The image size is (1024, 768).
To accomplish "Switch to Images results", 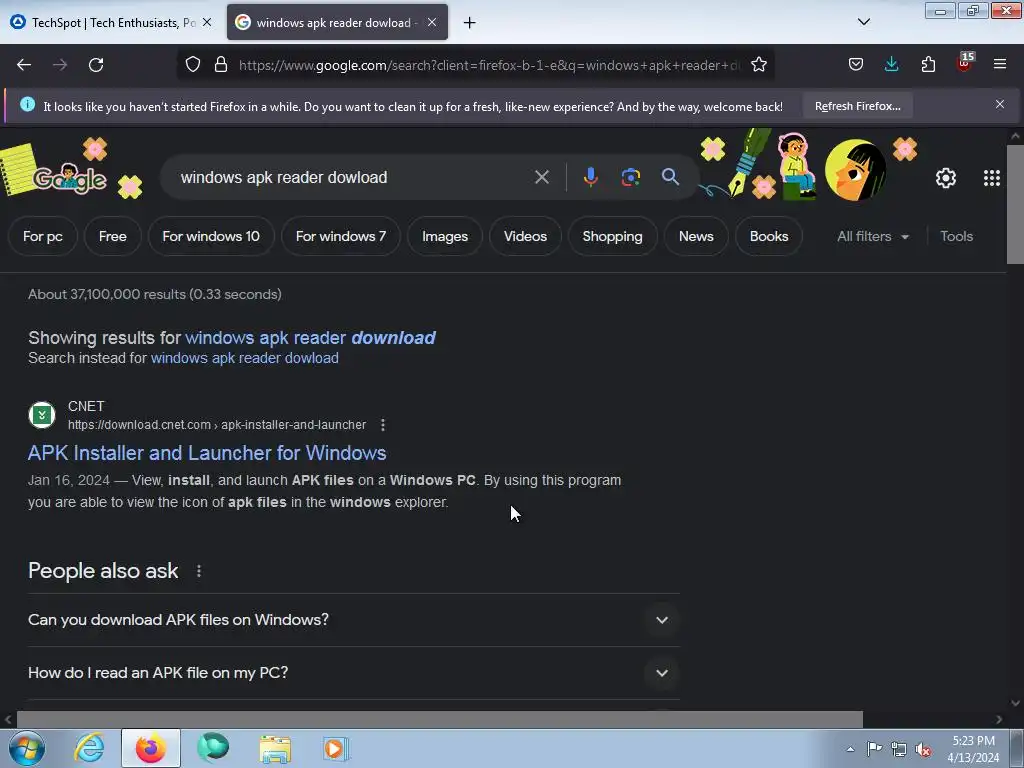I will [x=445, y=236].
